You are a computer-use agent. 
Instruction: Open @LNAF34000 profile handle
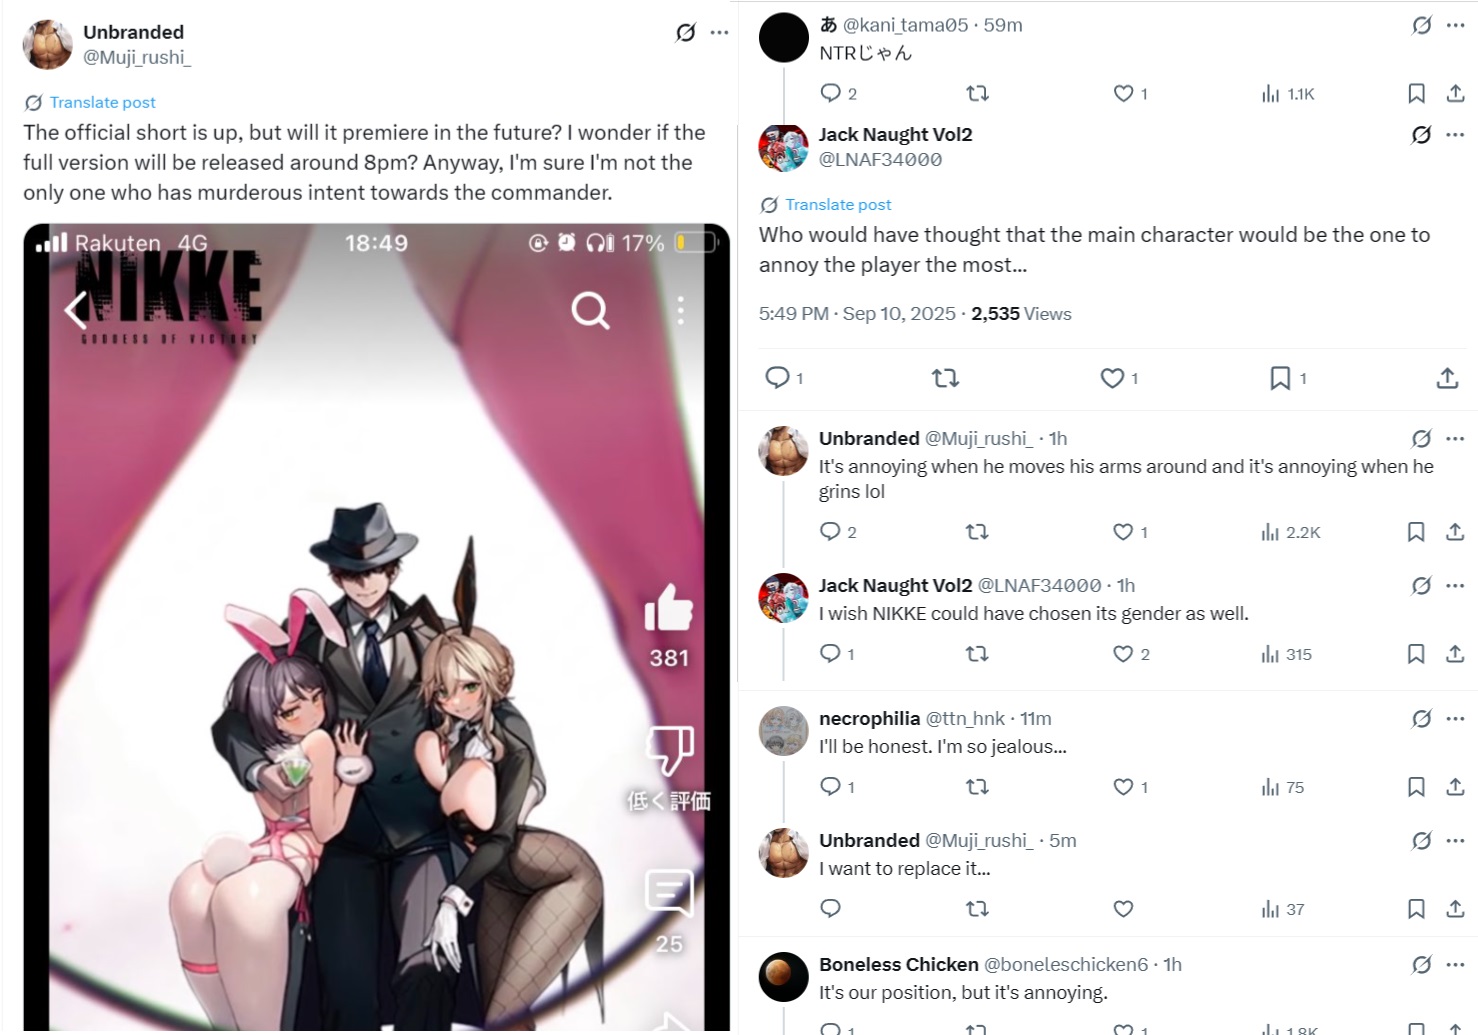[880, 160]
